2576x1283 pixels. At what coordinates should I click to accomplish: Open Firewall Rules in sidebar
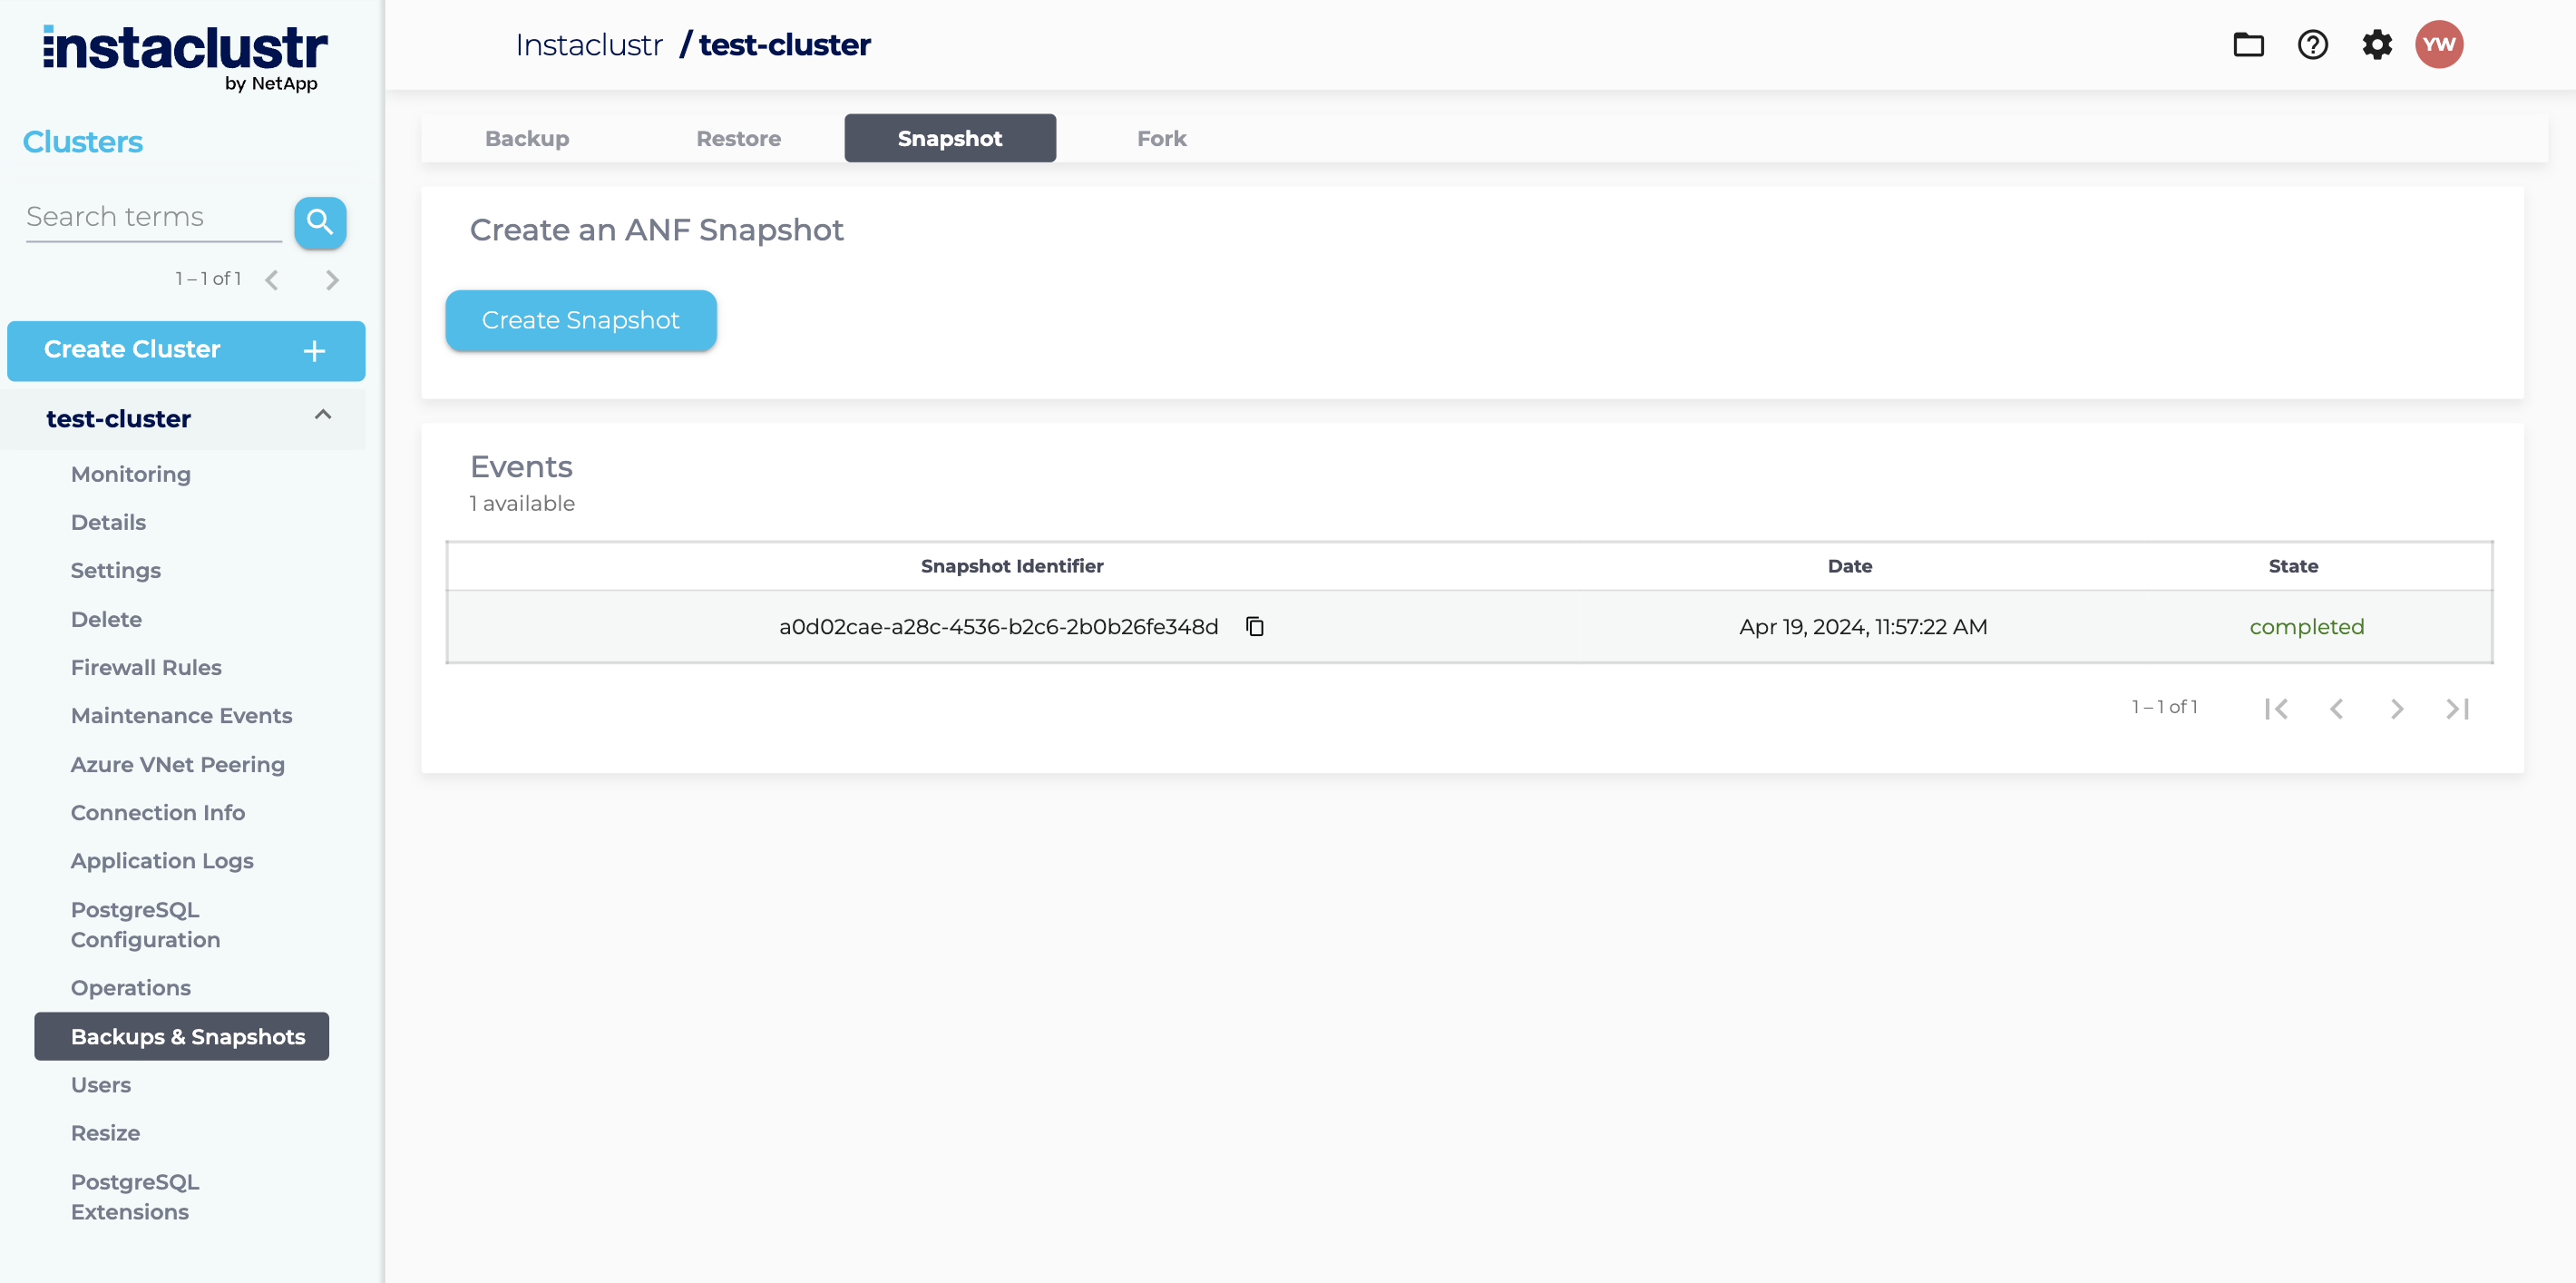(x=146, y=667)
